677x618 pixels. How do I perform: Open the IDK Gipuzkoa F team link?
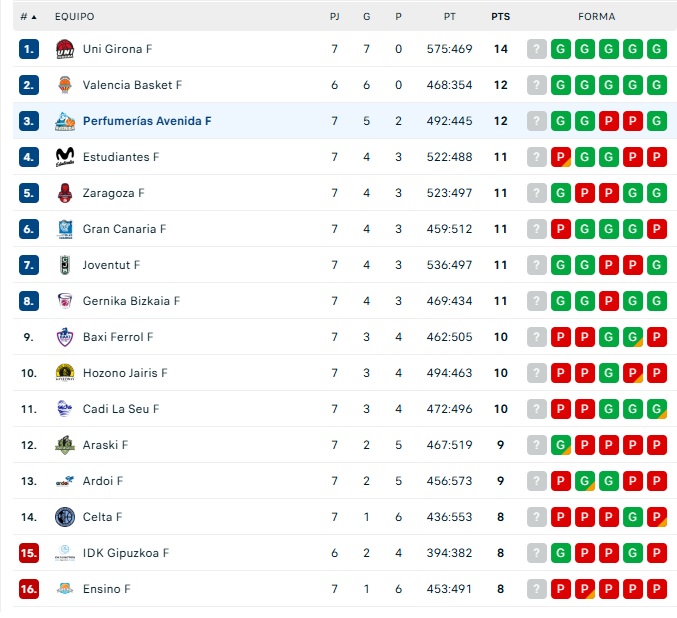coord(126,553)
